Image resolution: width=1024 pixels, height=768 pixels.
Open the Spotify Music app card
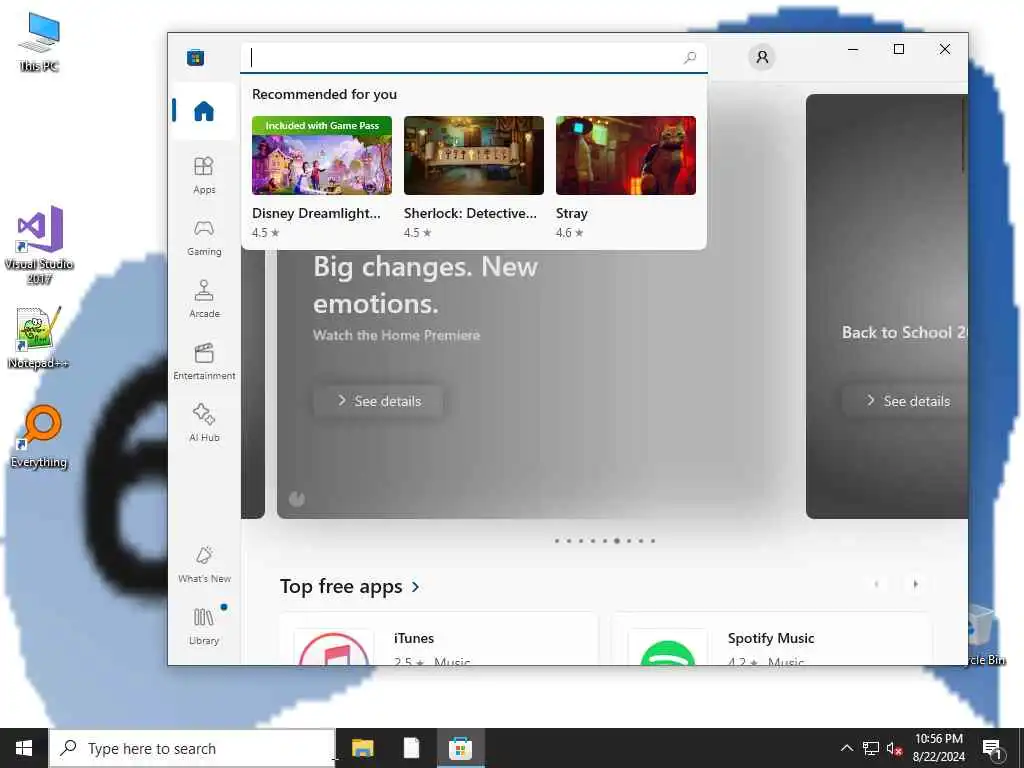click(772, 640)
